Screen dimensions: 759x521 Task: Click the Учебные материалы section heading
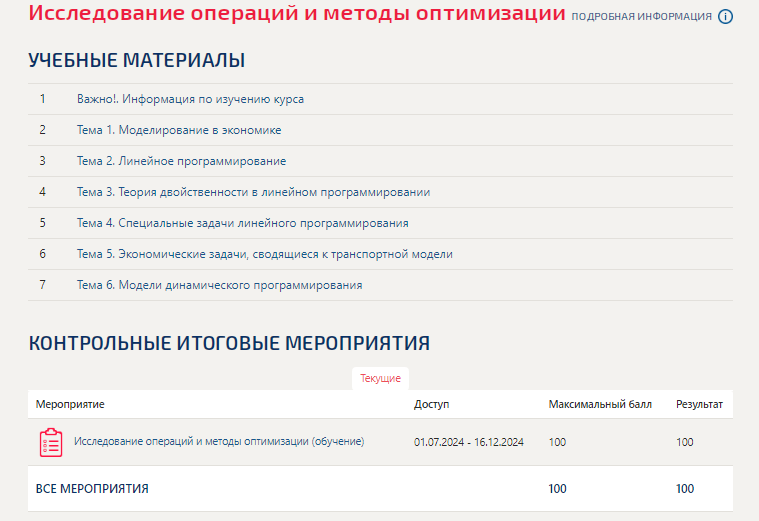[x=137, y=61]
